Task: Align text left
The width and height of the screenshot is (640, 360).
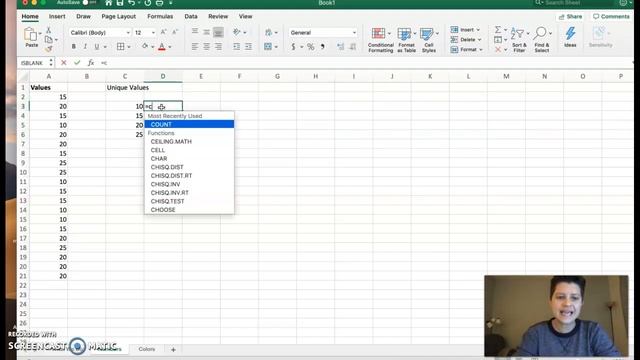Action: coord(195,47)
